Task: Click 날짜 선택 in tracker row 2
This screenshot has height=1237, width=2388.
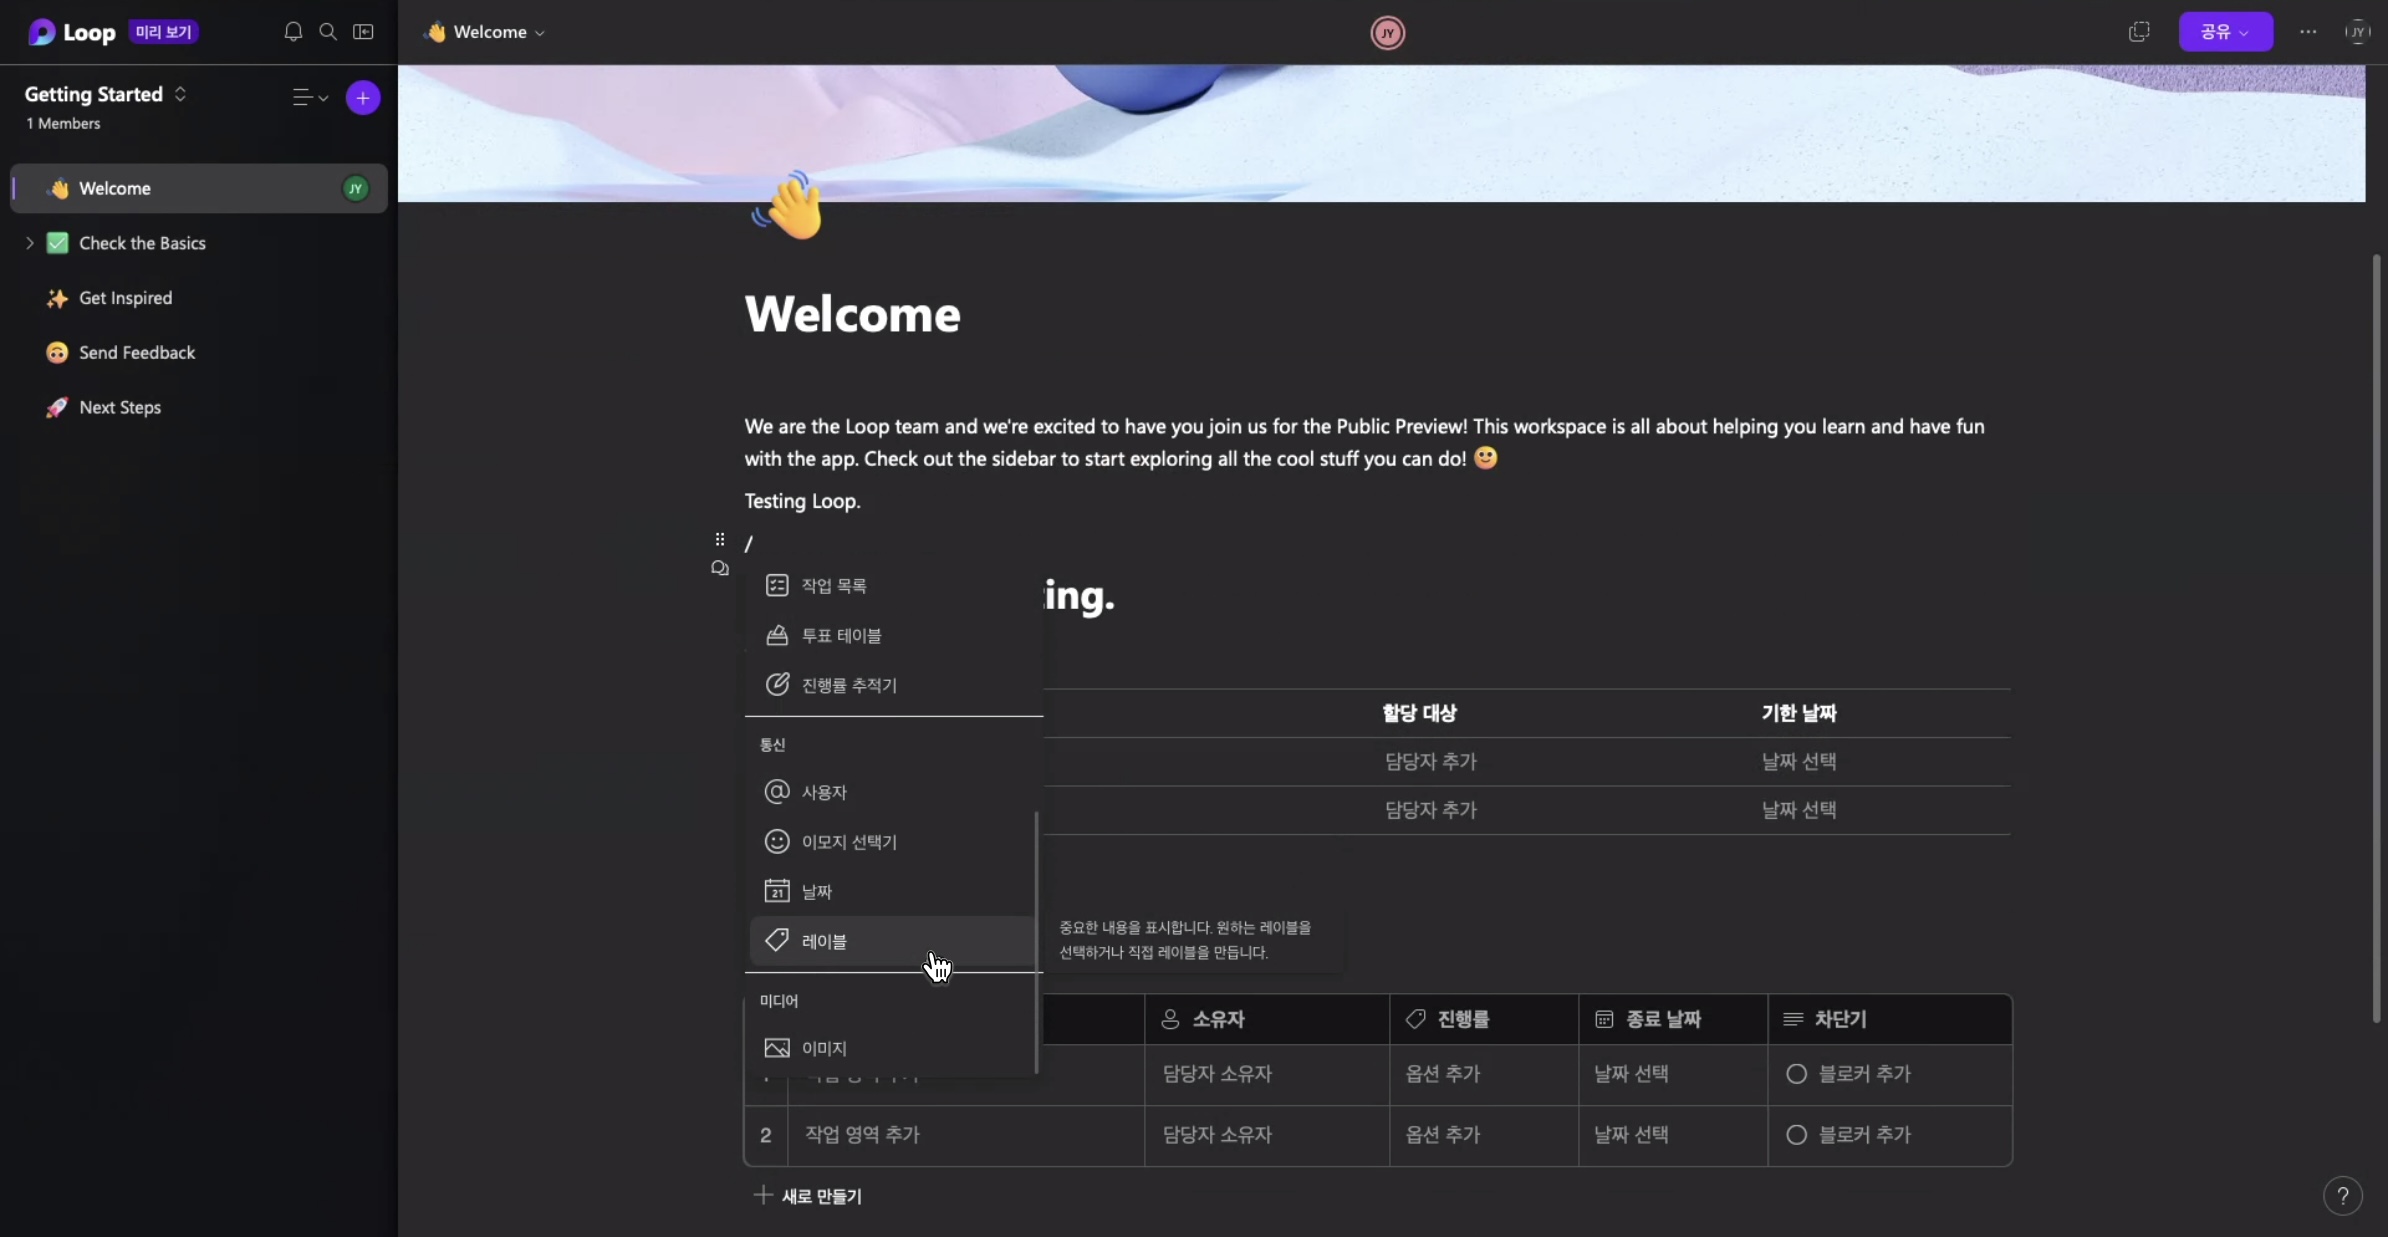Action: click(1631, 1135)
